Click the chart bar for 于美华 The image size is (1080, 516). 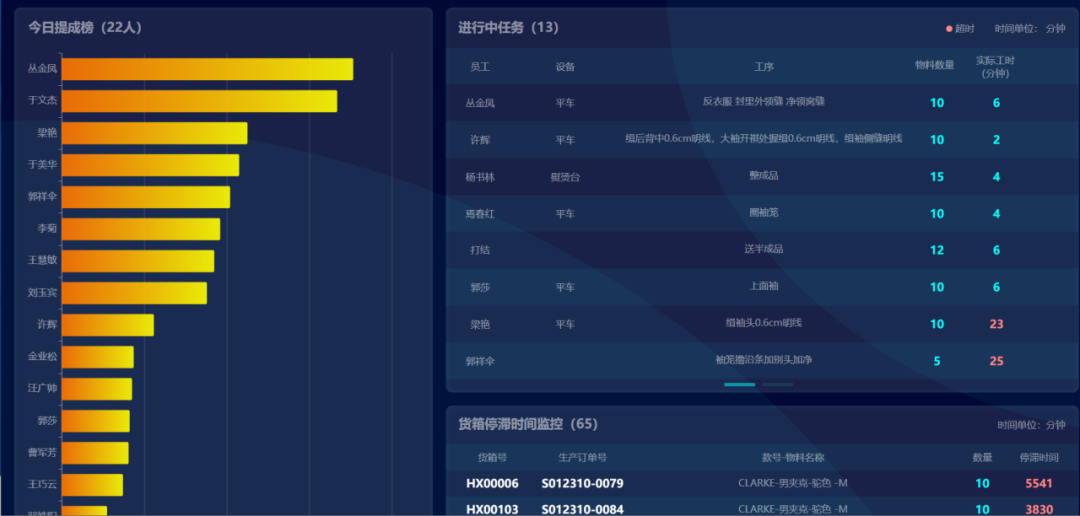pyautogui.click(x=150, y=165)
